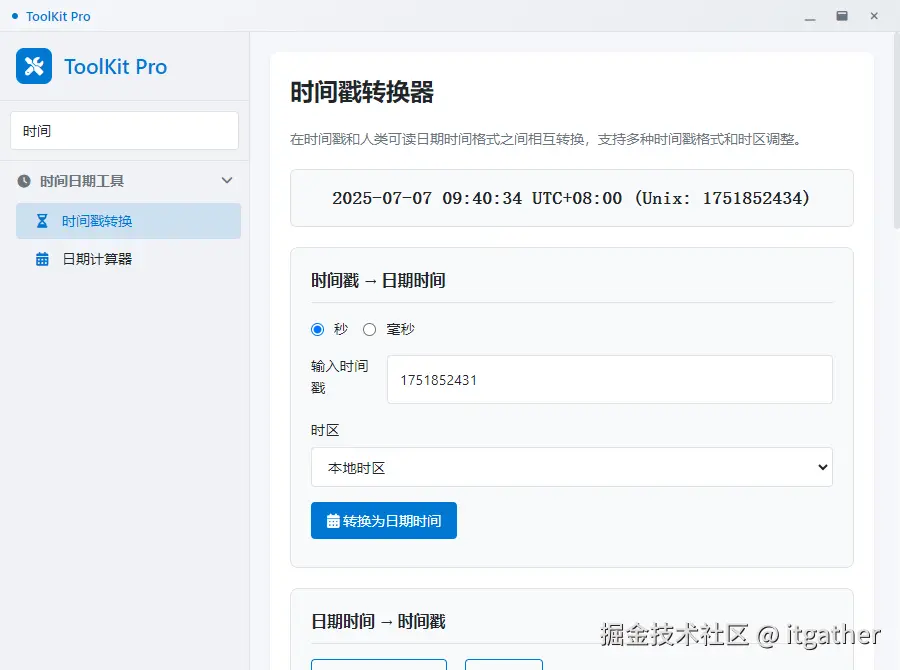Open the 时间戳转换 menu item
Viewport: 900px width, 670px height.
click(x=129, y=221)
